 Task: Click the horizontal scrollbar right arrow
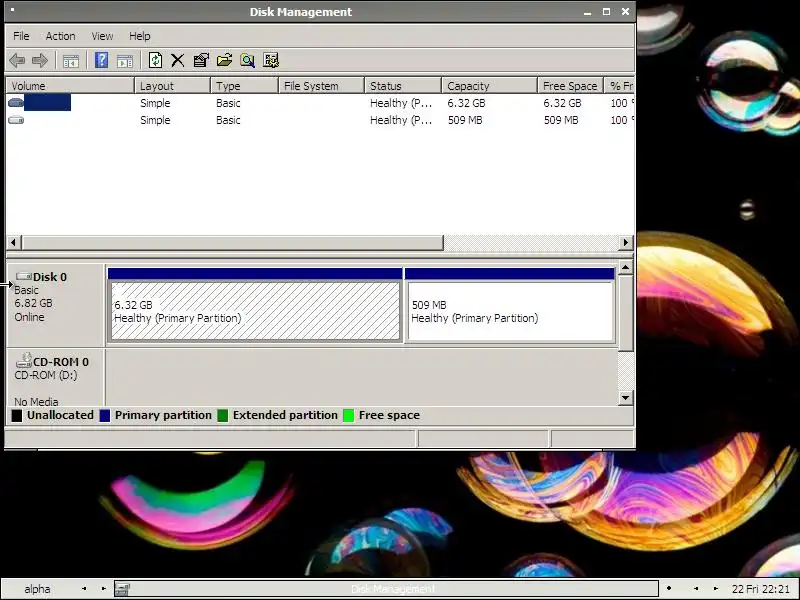pyautogui.click(x=626, y=243)
